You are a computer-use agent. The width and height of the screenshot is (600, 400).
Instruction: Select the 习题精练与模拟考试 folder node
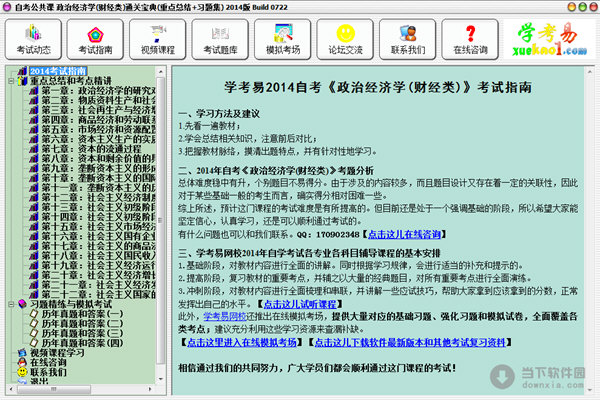coord(70,304)
